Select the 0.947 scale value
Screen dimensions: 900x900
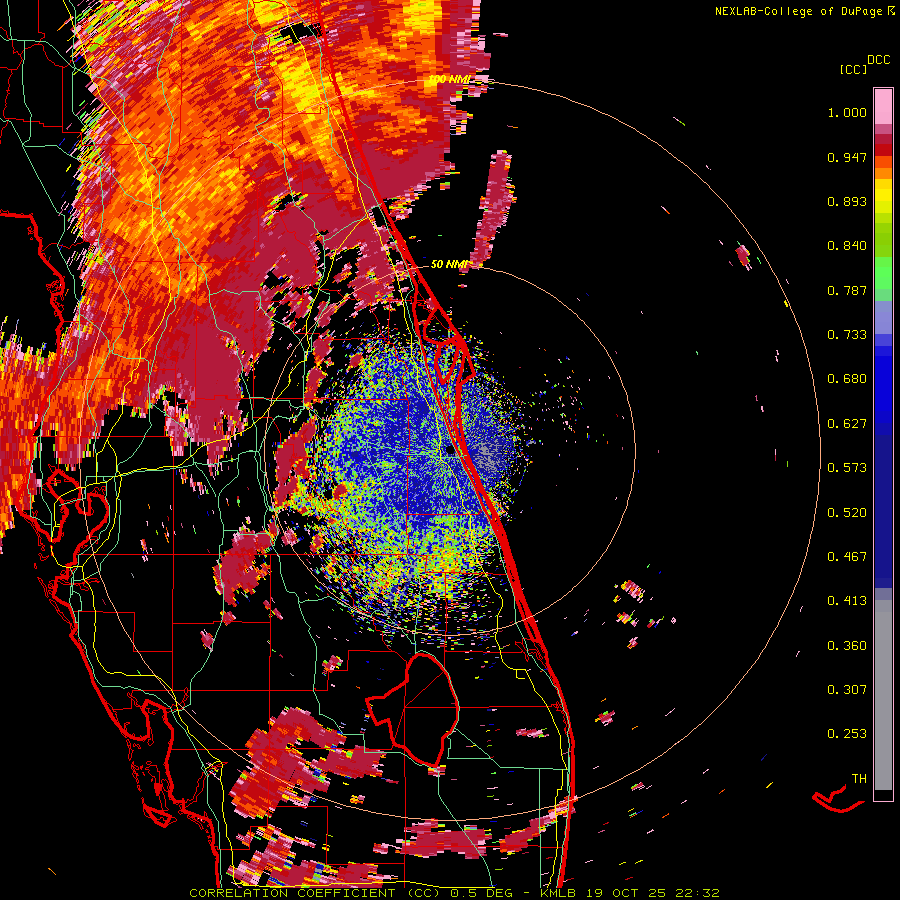(847, 157)
